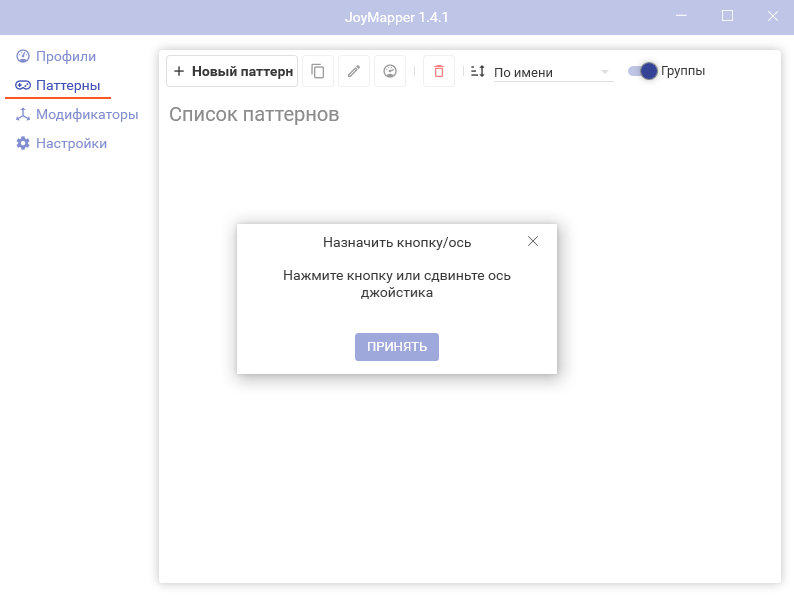Click the arrow of the sort combo box

click(x=605, y=72)
